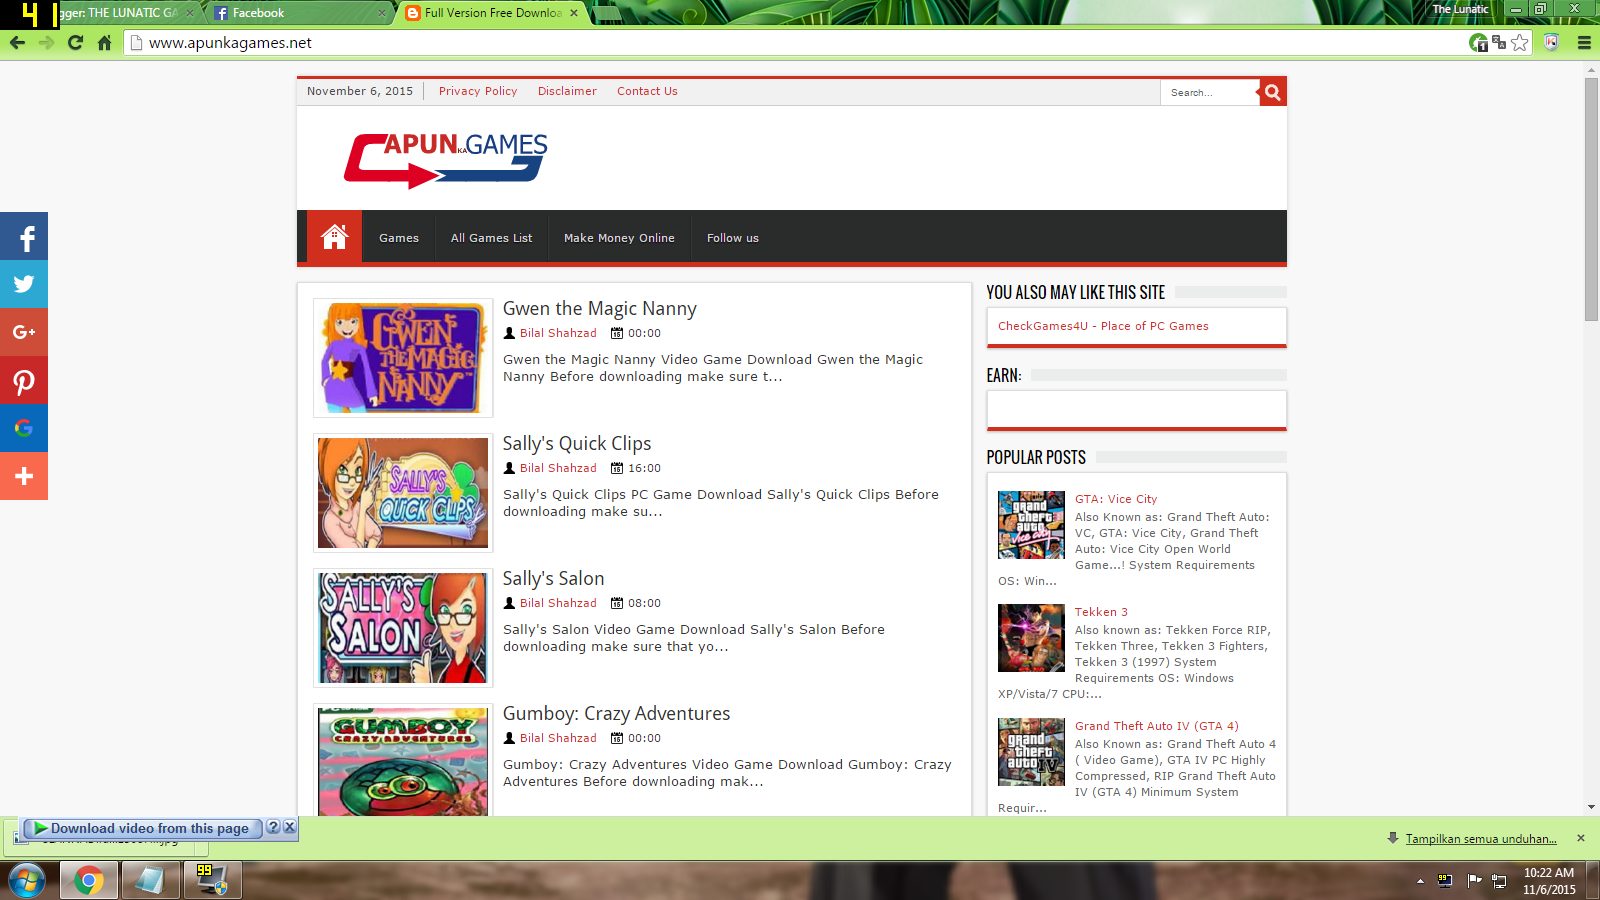Open the Games menu item

click(398, 238)
